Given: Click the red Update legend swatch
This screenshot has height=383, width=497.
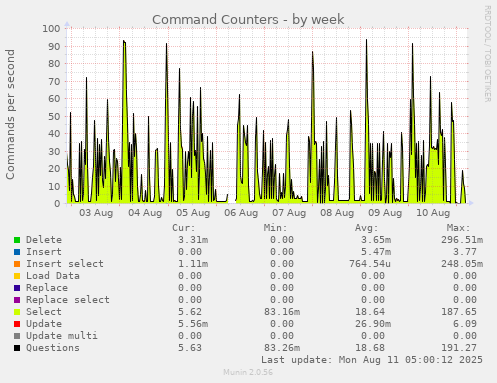Looking at the screenshot, I should [17, 324].
